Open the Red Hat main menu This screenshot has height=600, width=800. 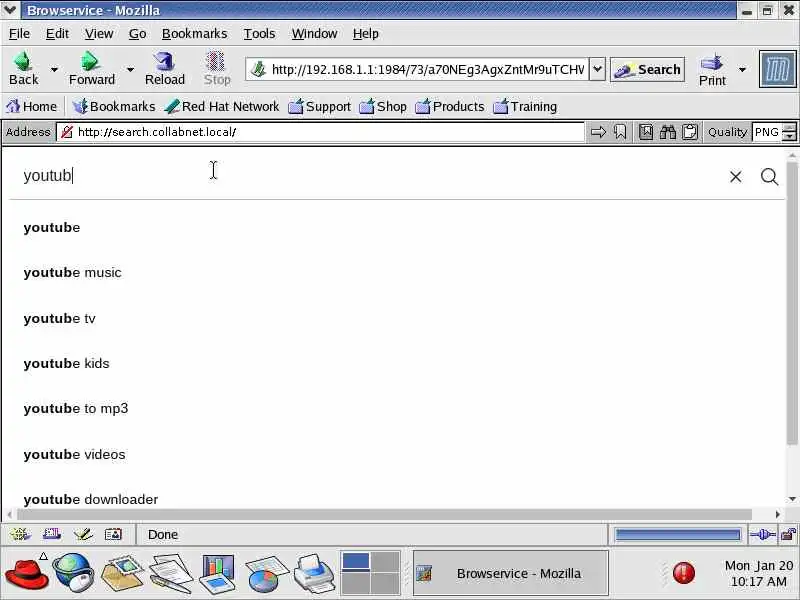click(x=27, y=574)
